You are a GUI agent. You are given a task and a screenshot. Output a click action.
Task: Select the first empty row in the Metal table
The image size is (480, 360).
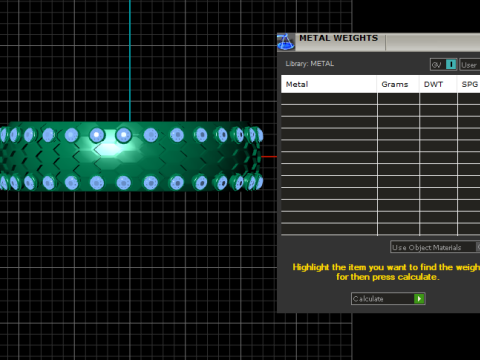coord(380,99)
